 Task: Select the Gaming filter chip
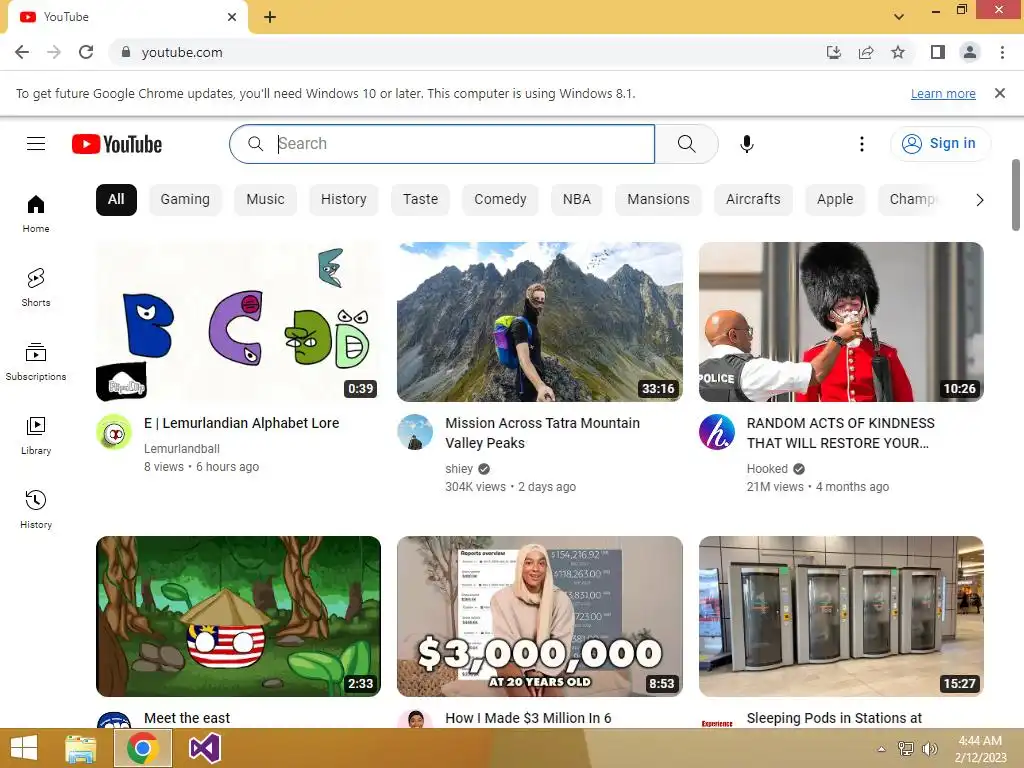coord(185,200)
